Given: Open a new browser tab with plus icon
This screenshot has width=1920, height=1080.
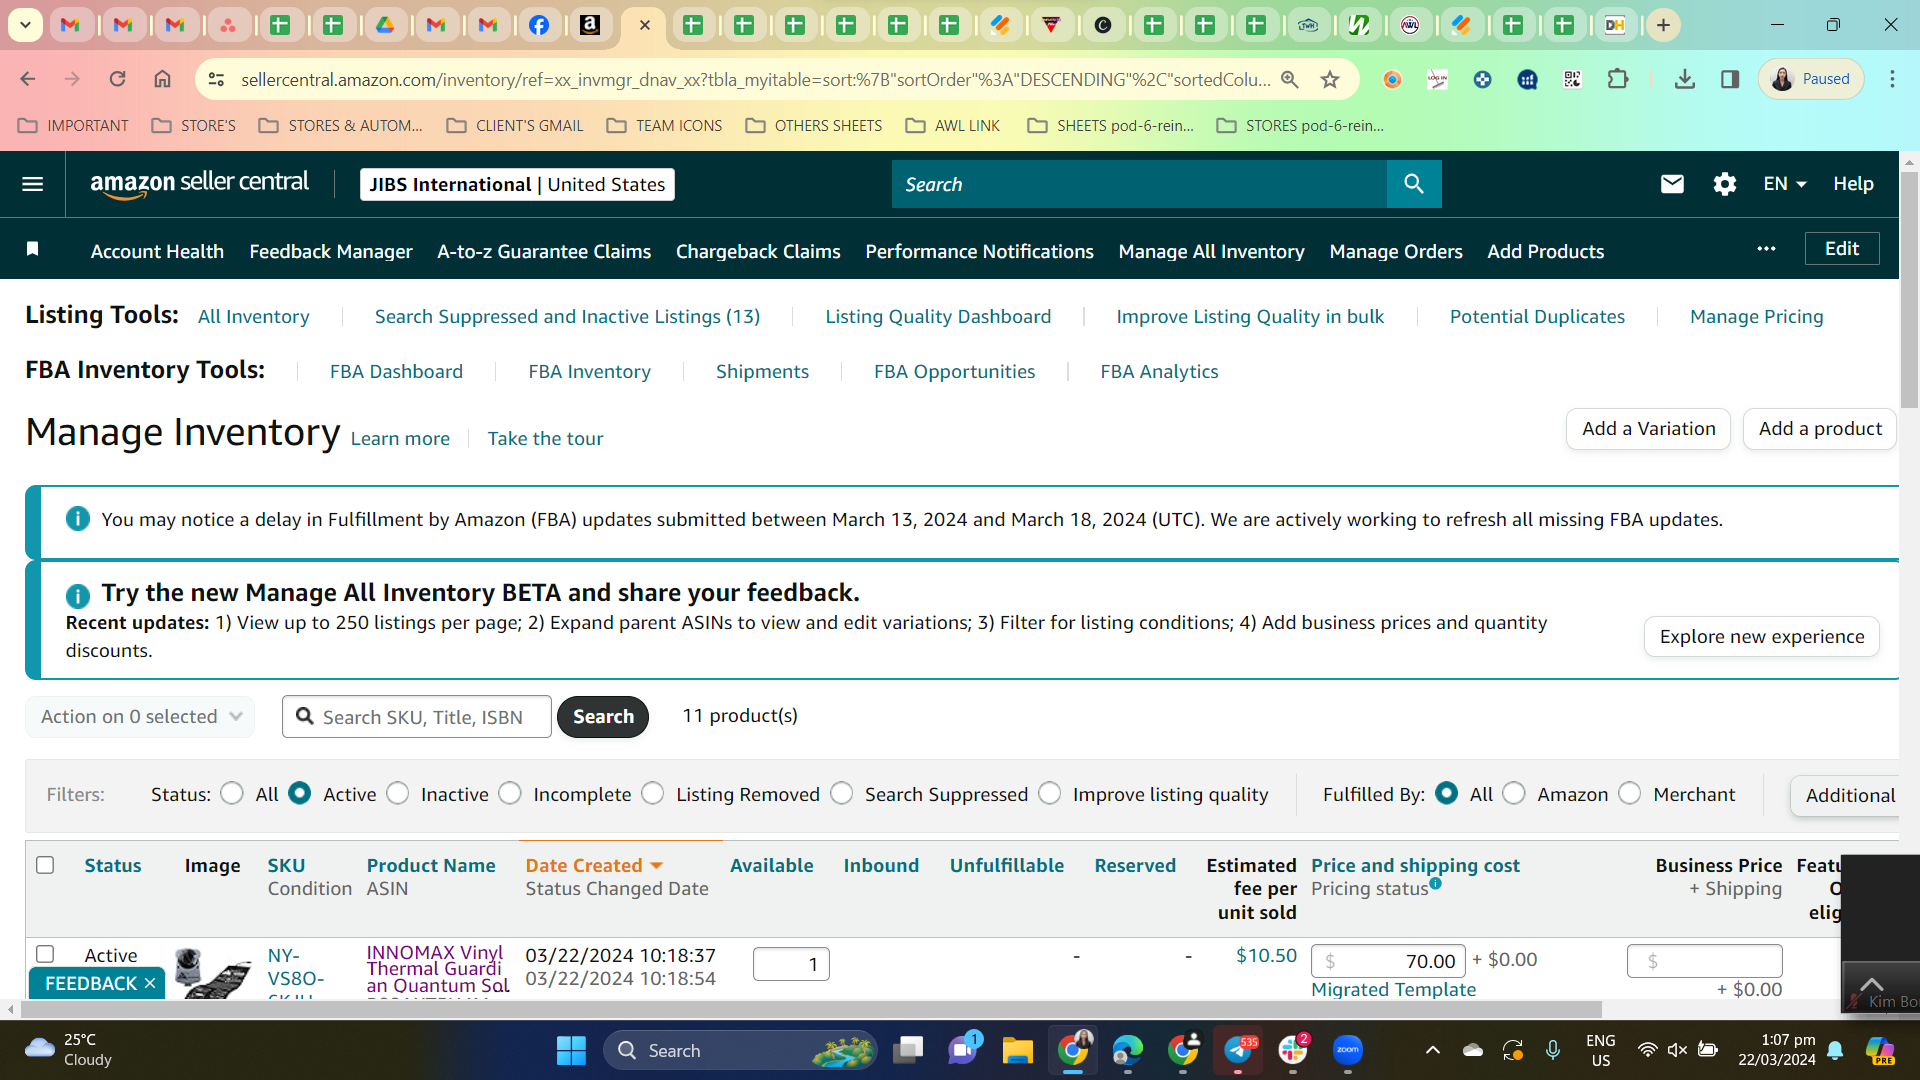Looking at the screenshot, I should (x=1663, y=25).
